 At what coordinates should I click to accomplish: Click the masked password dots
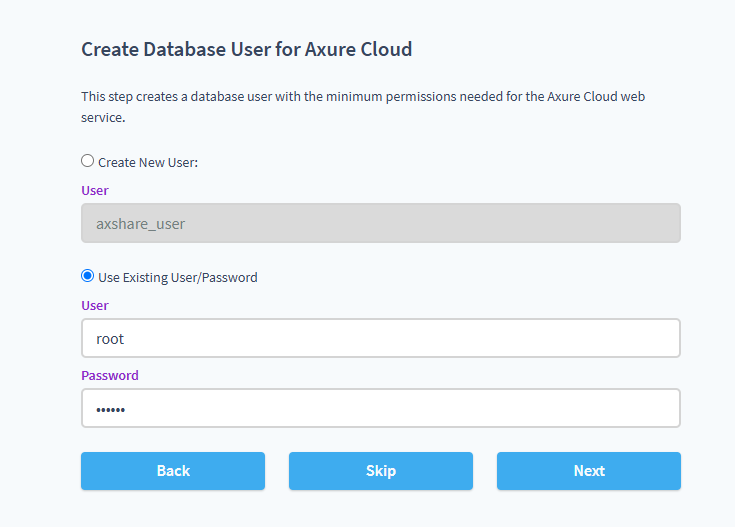click(111, 409)
